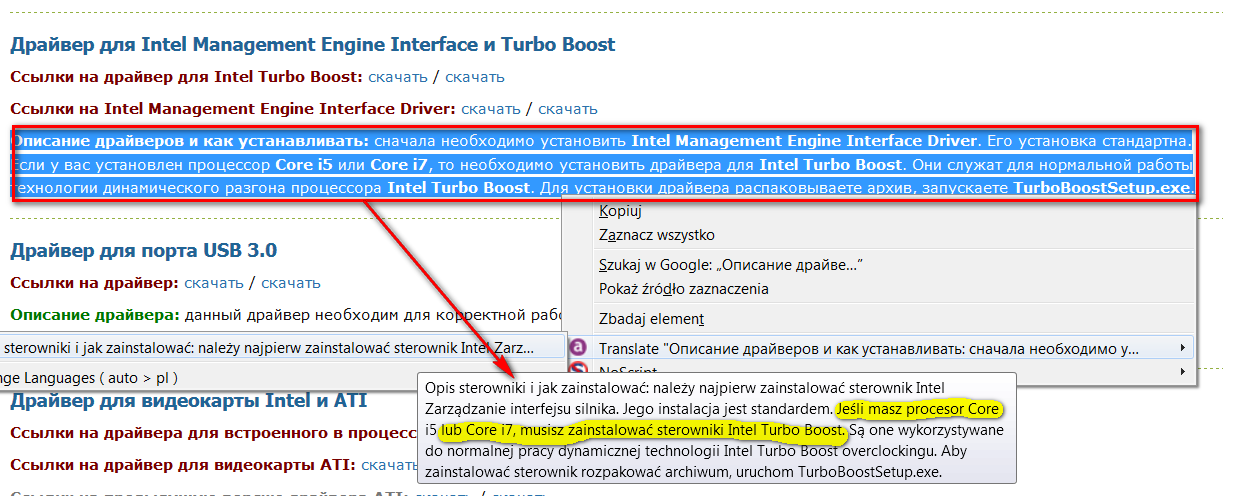The image size is (1235, 496).
Task: Click label Ссылки на драйвер для Intel Turbo Boost
Action: 187,76
